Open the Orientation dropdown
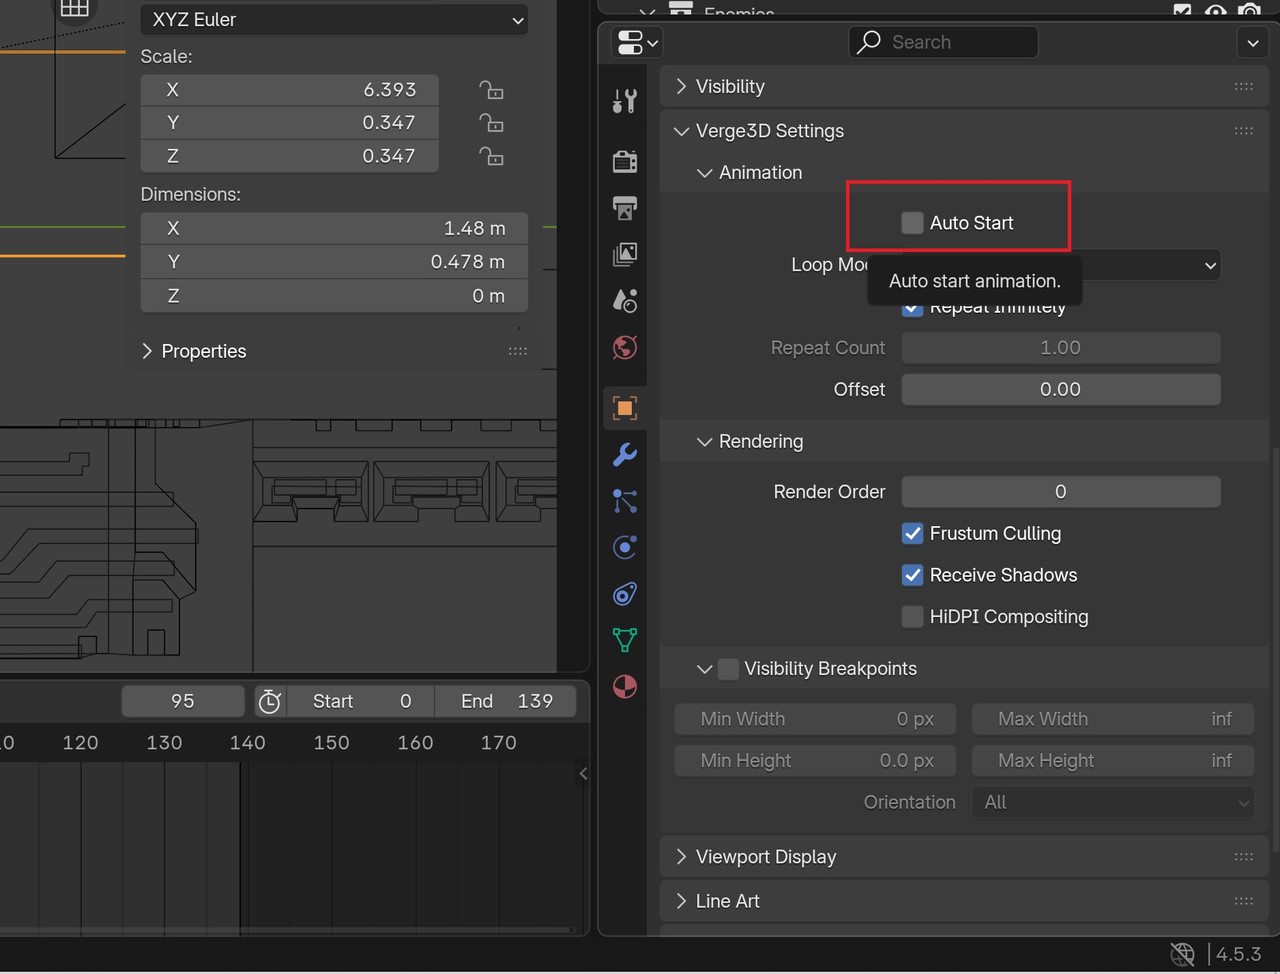Screen dimensions: 1280x974 point(1112,802)
